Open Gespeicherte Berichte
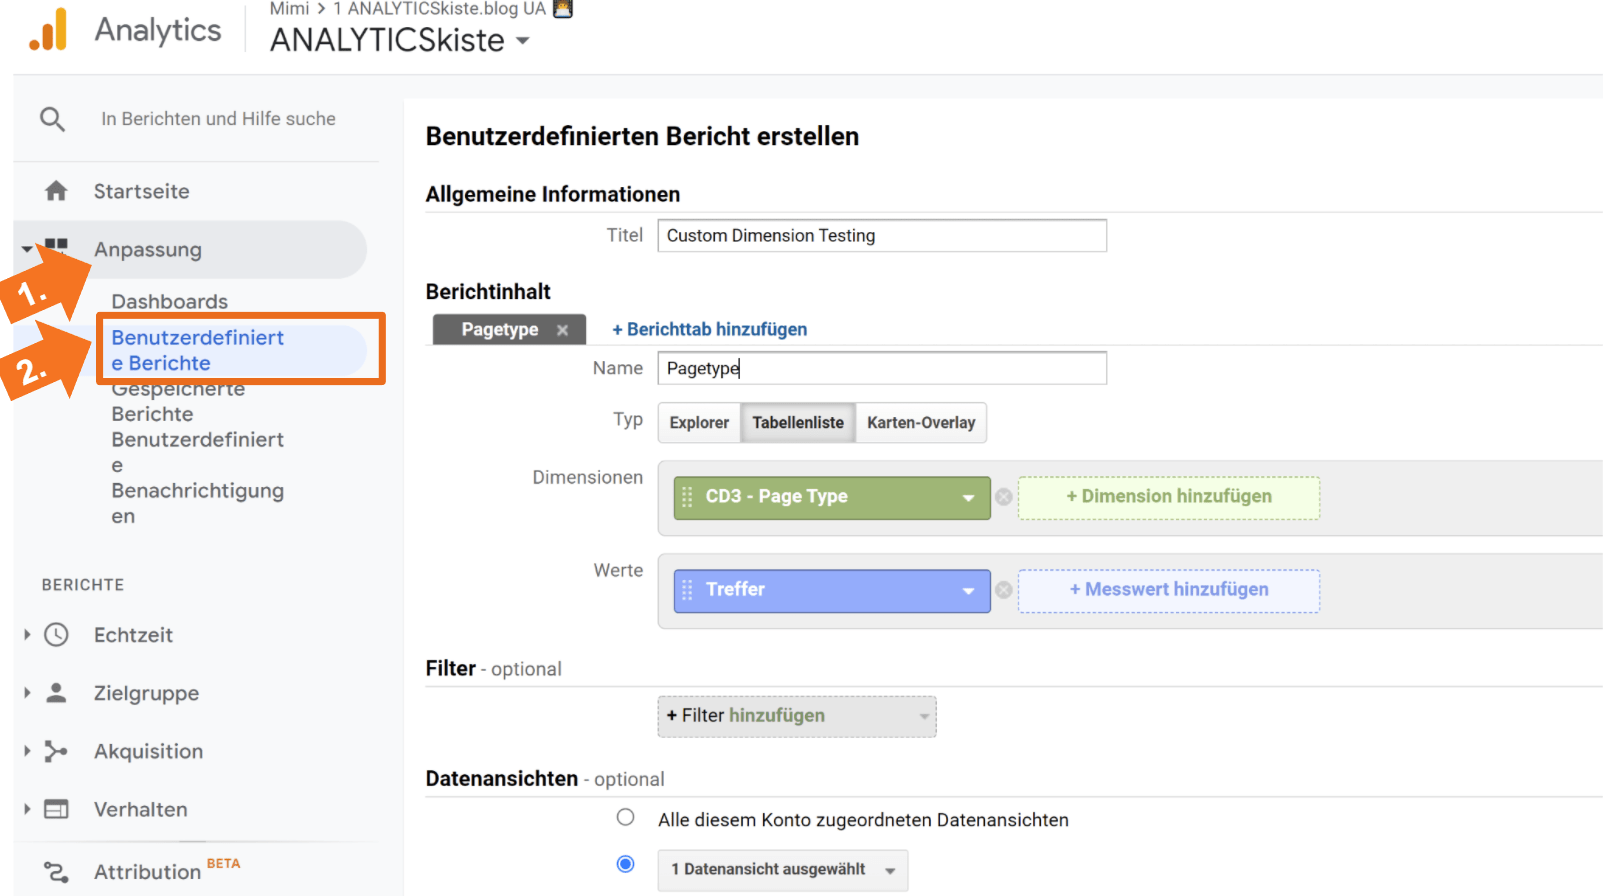1603x896 pixels. (178, 402)
